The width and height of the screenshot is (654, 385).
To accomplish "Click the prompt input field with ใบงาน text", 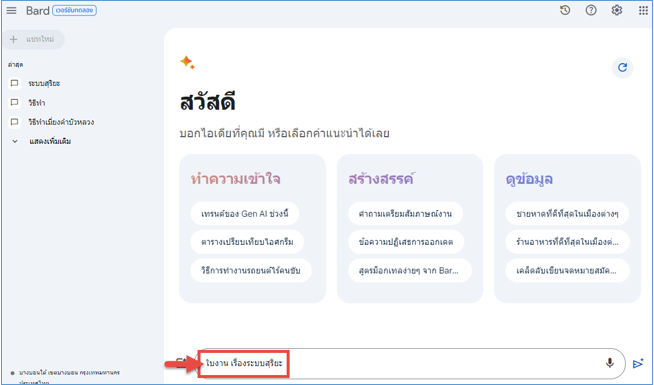I will coord(411,363).
